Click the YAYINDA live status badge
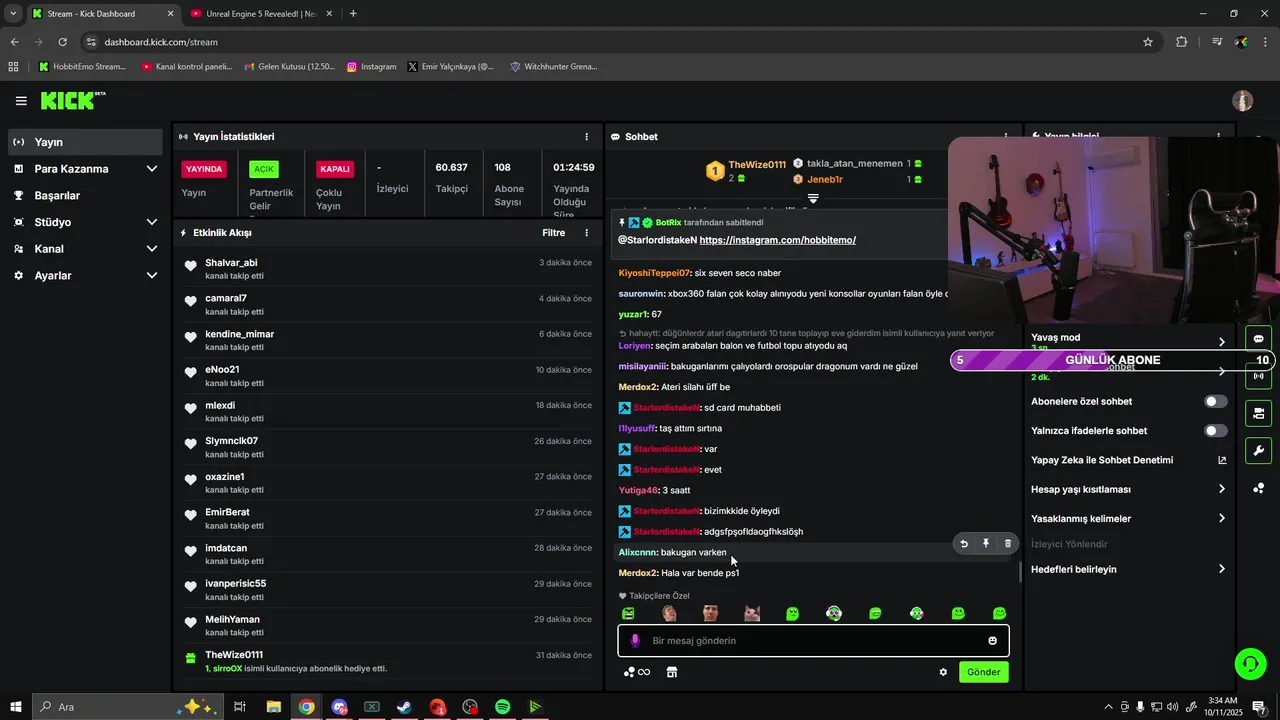1280x720 pixels. (x=204, y=169)
